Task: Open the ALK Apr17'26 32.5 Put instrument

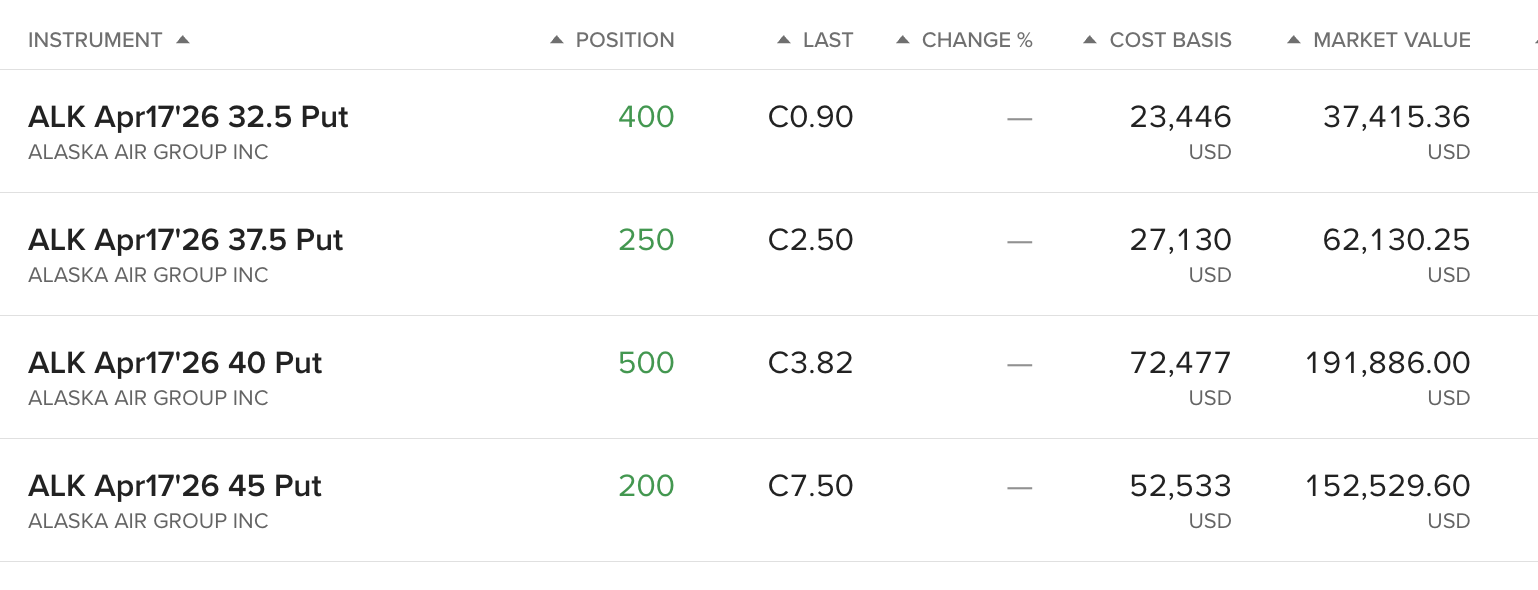Action: 188,118
